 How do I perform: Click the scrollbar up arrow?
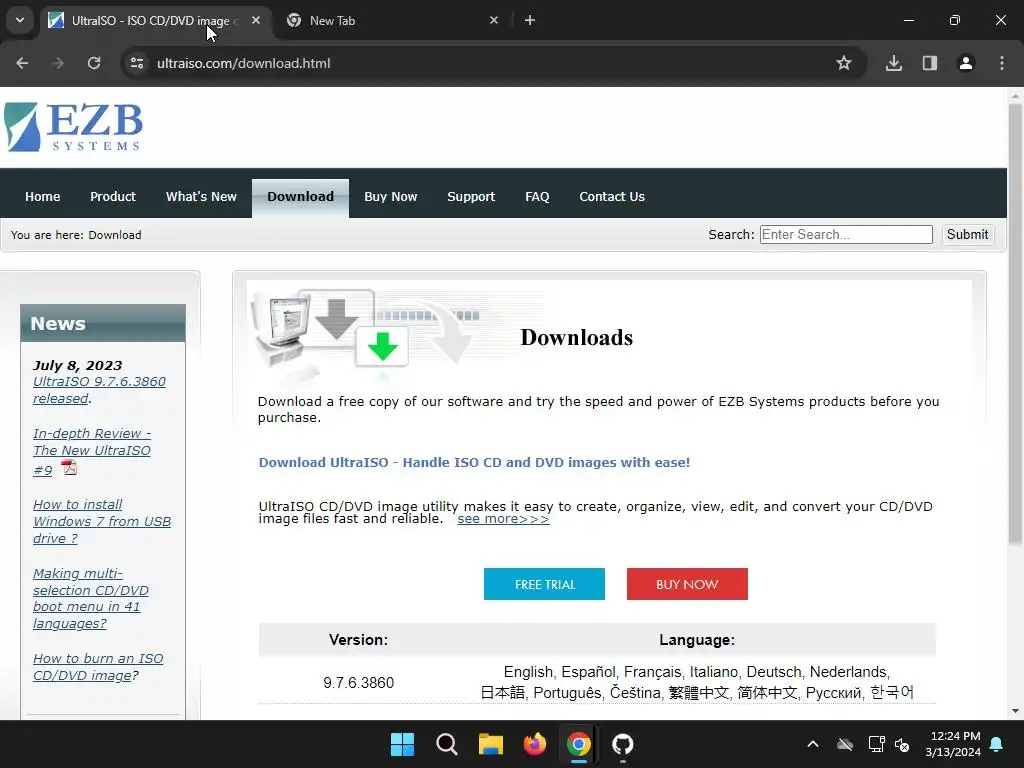pos(1015,96)
